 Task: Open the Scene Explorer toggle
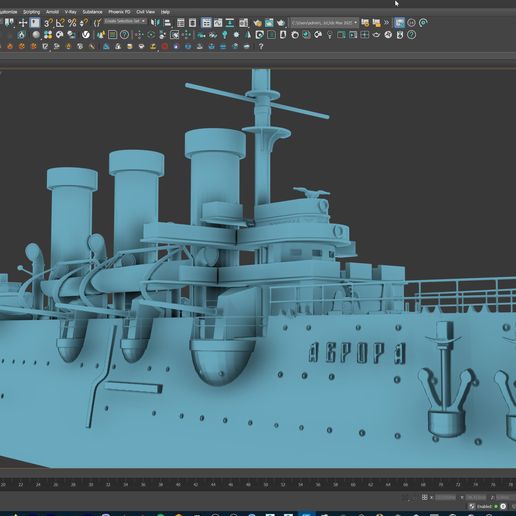tap(181, 23)
